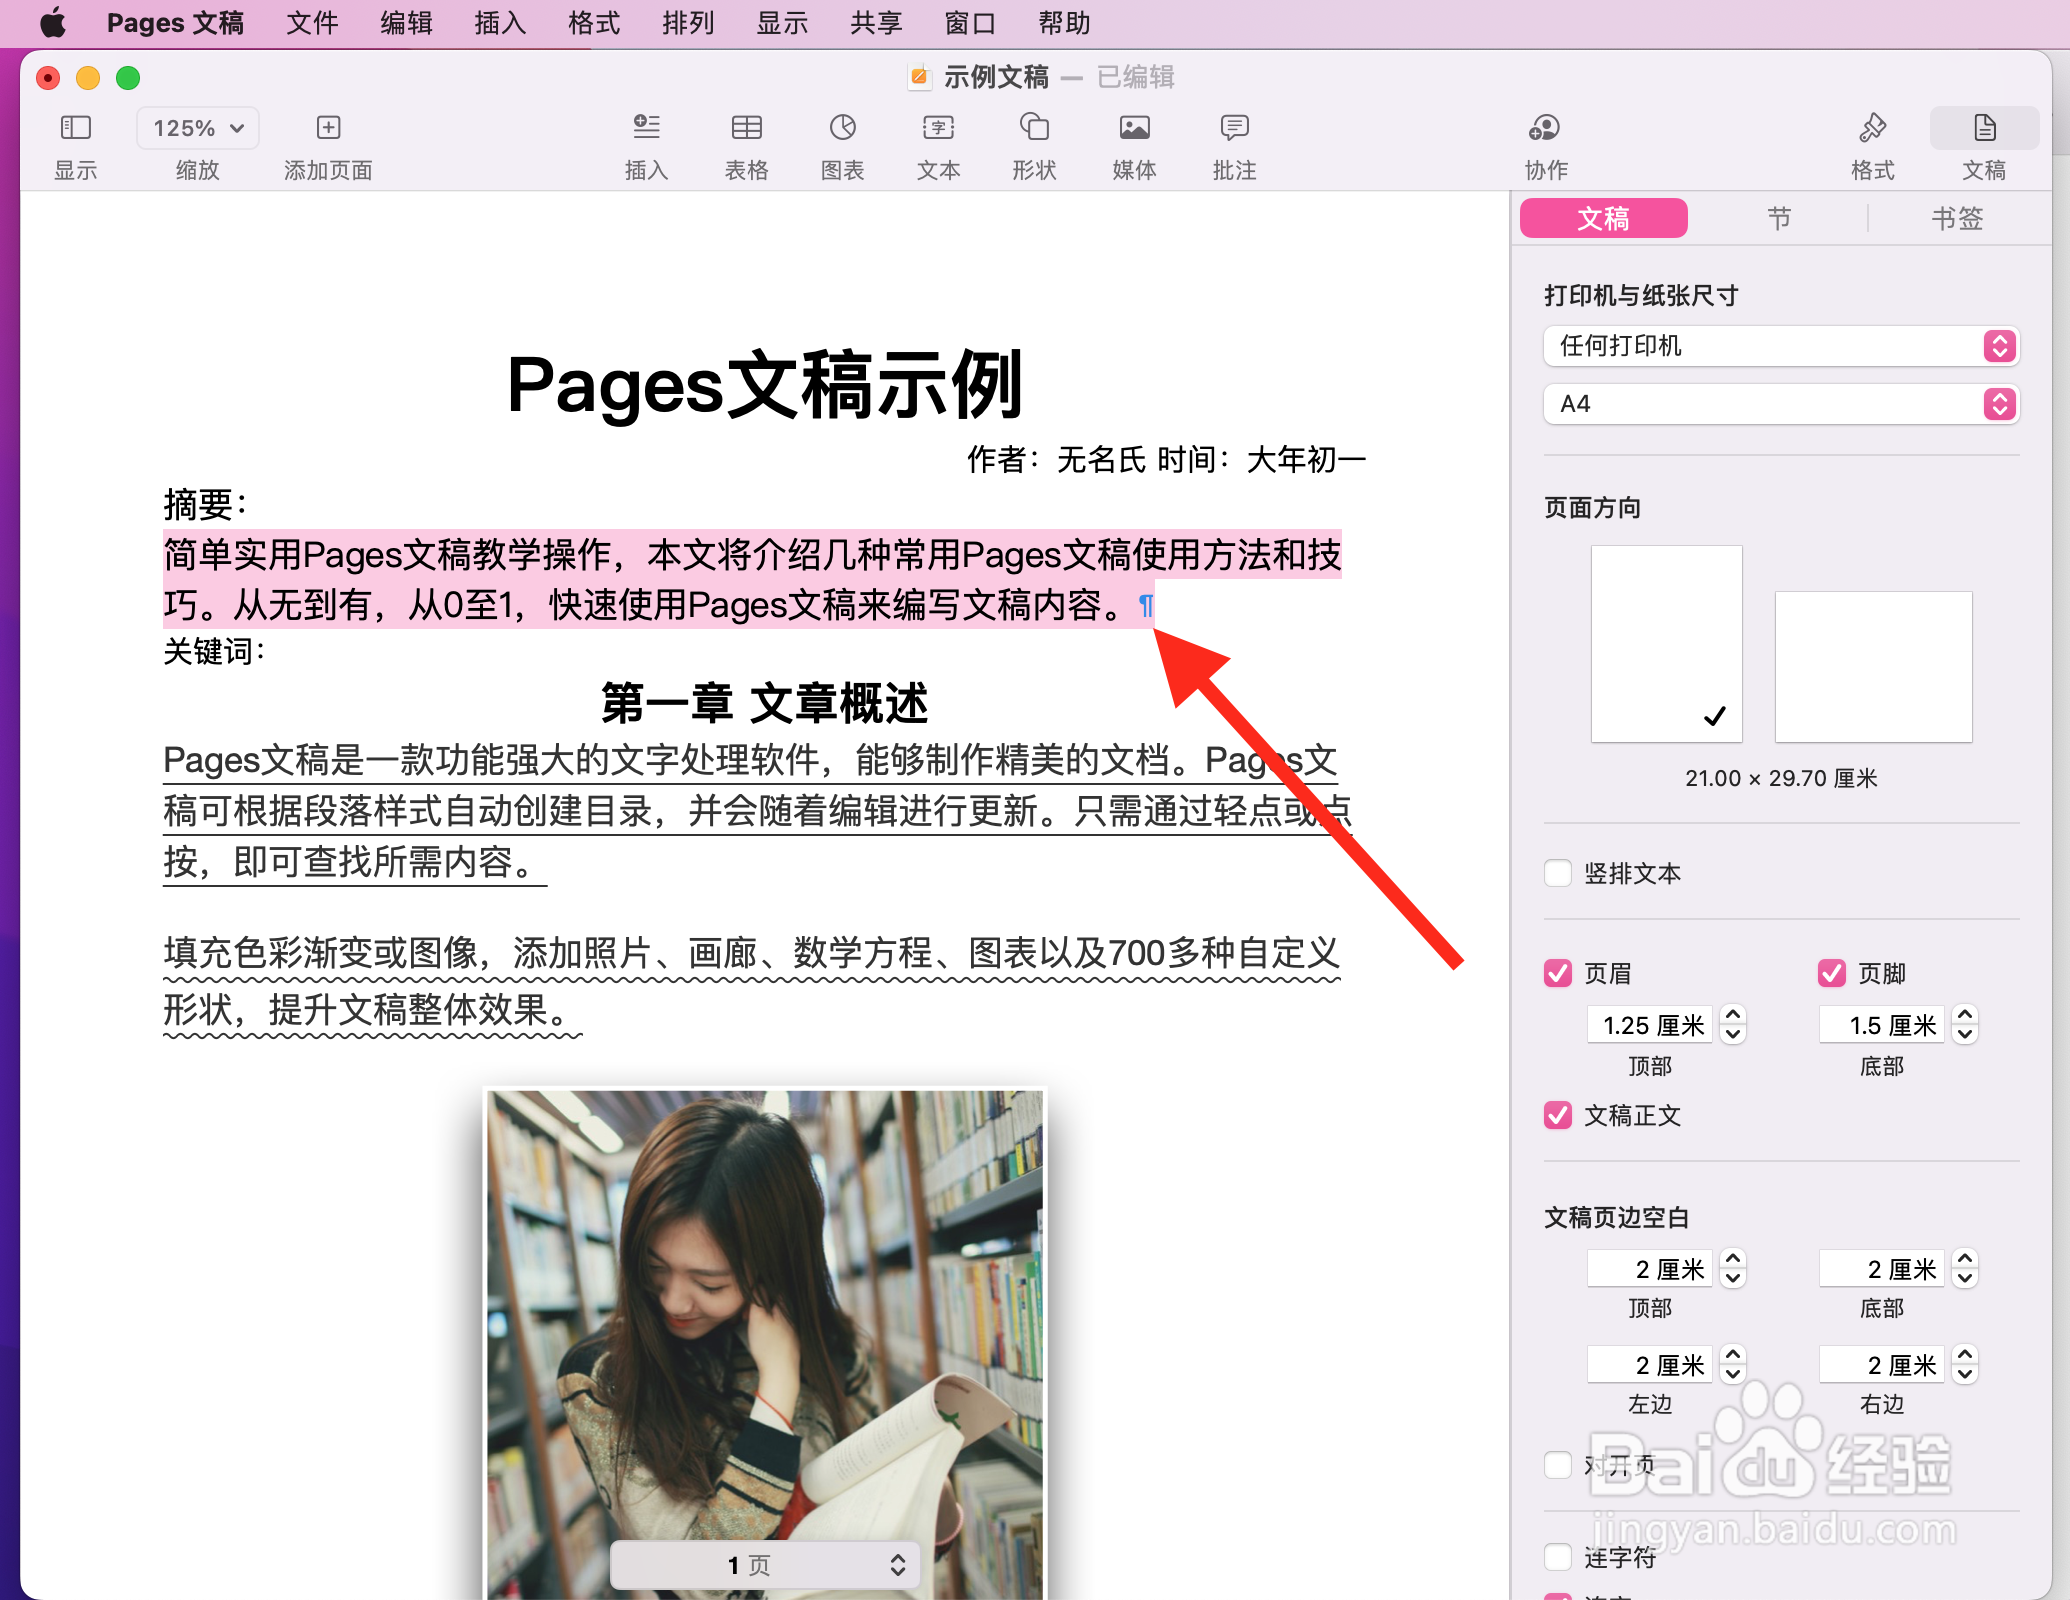Open the 显示 view options icon
Screen dimensions: 2070x1600
click(76, 128)
